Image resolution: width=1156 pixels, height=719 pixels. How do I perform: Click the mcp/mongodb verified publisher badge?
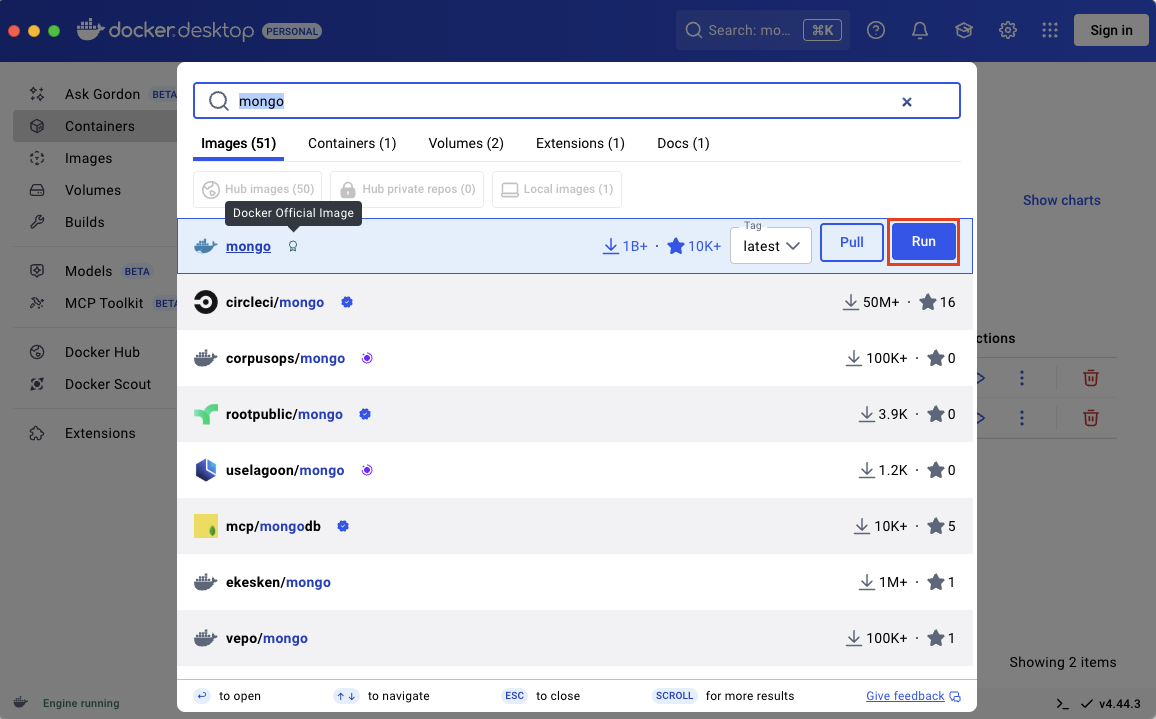point(343,526)
